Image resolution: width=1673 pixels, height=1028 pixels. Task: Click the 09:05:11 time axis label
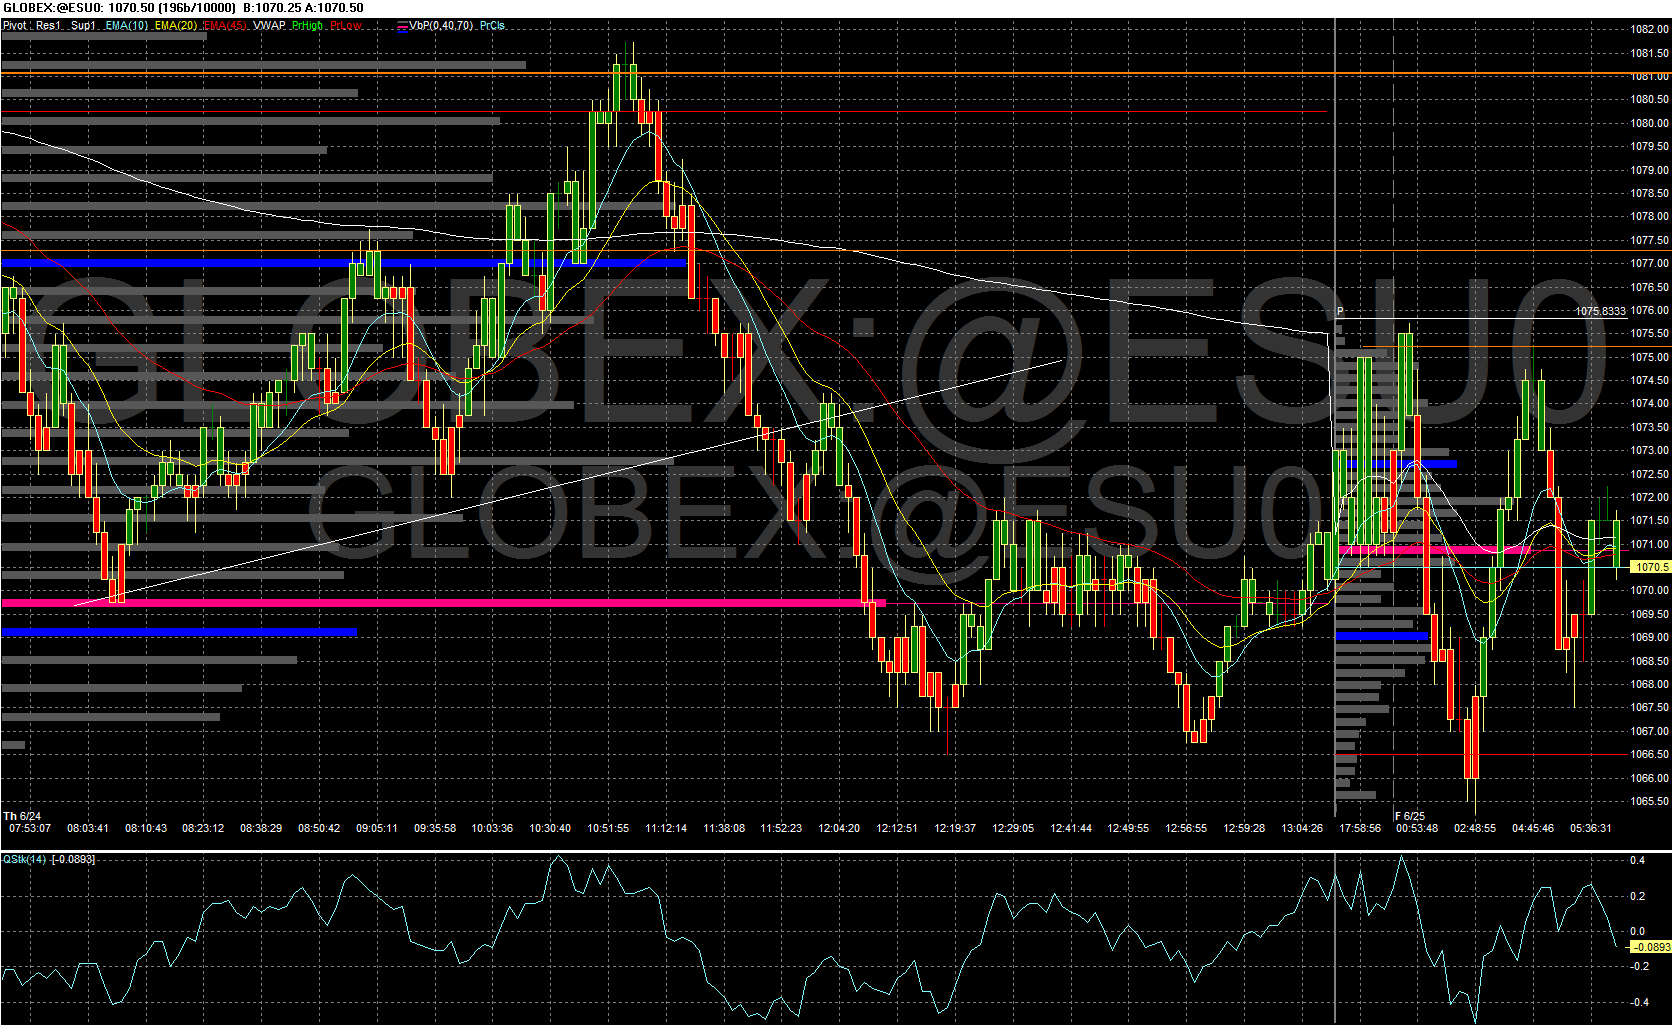(x=377, y=828)
